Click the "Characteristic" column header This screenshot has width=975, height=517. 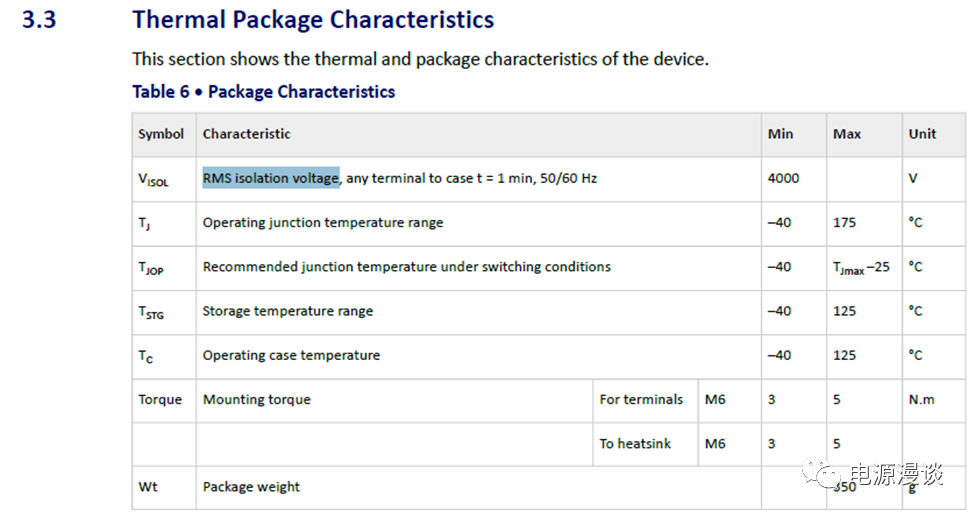(247, 134)
